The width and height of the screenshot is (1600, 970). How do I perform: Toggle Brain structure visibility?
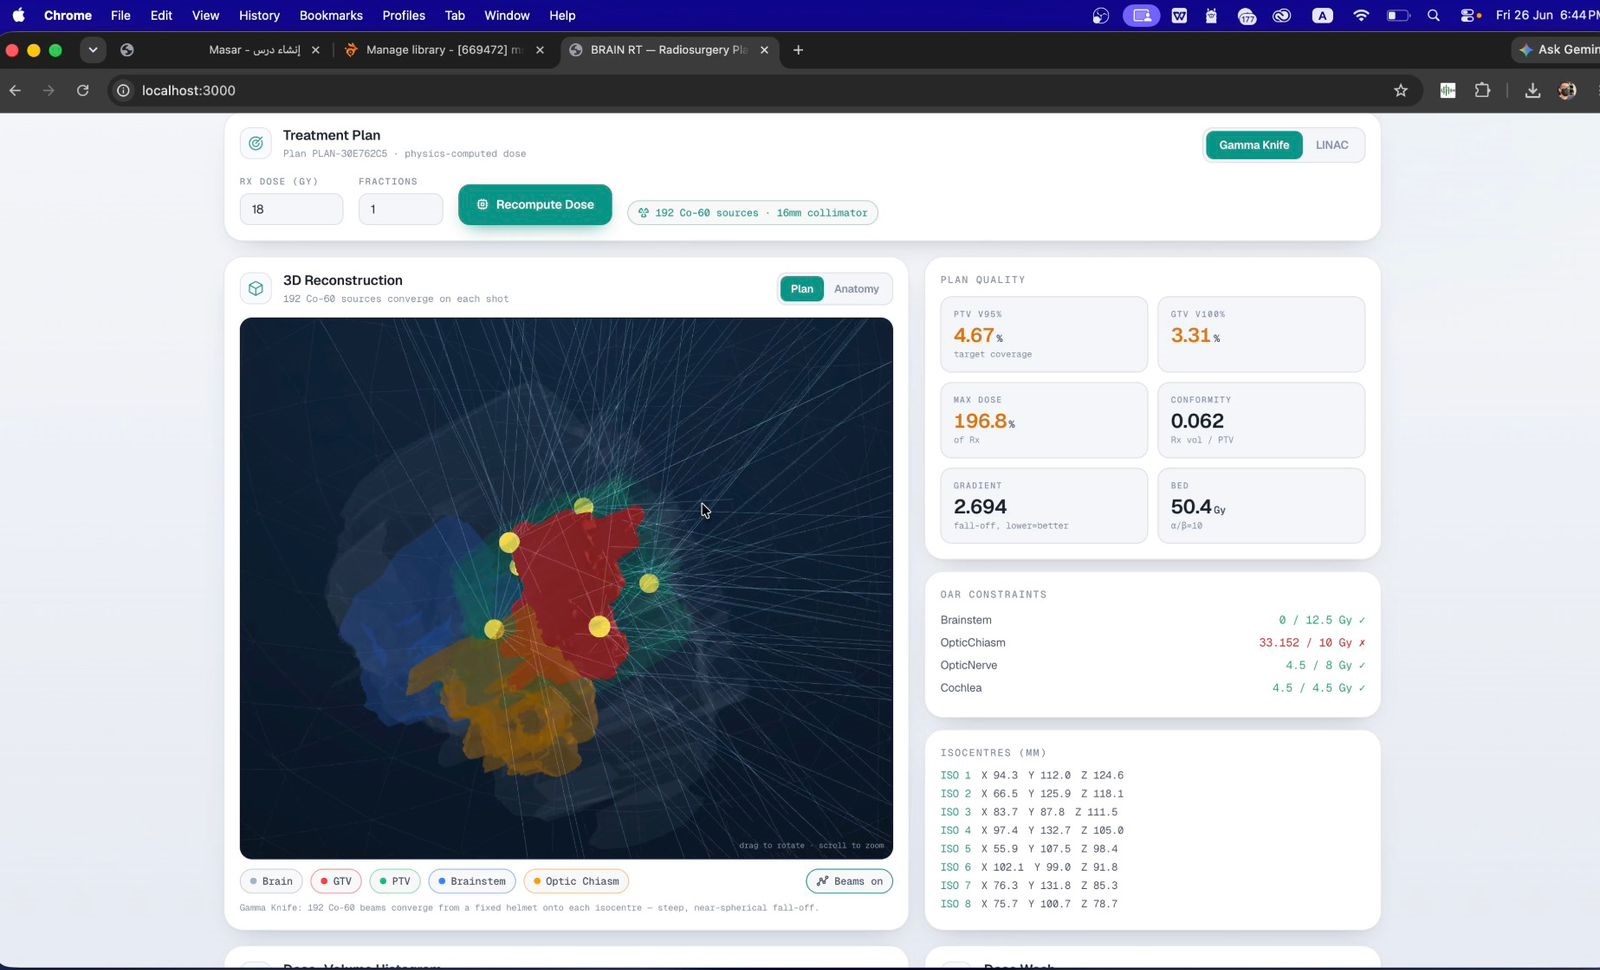pyautogui.click(x=271, y=881)
